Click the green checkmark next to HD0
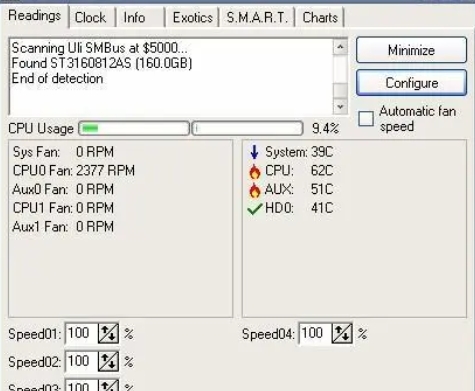 [x=255, y=209]
